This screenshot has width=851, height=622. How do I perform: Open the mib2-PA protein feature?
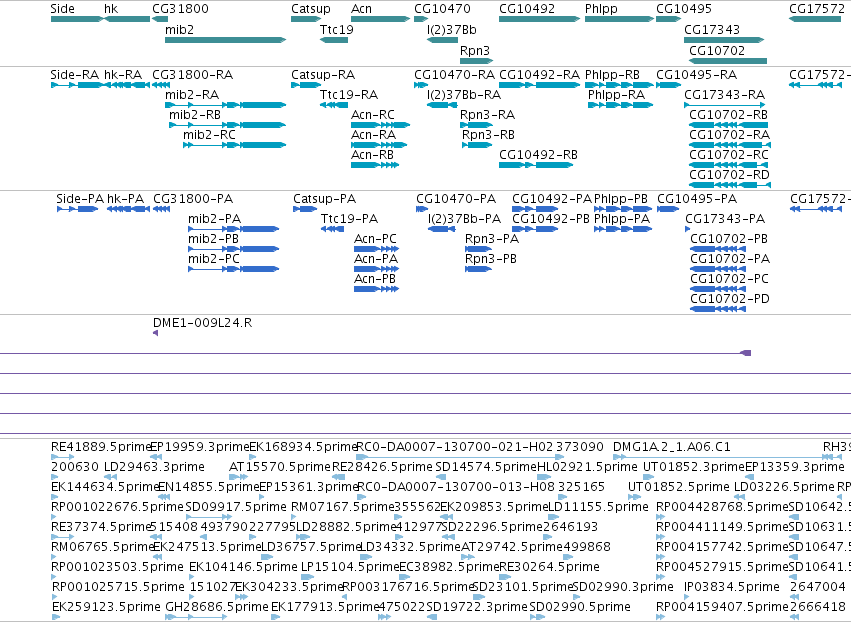pos(233,229)
